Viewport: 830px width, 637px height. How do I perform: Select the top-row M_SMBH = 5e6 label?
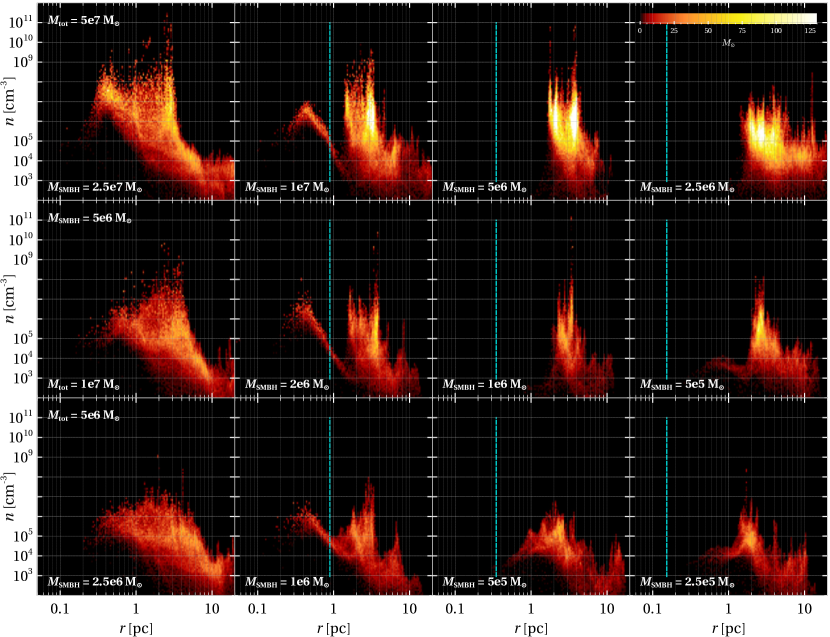tap(485, 187)
